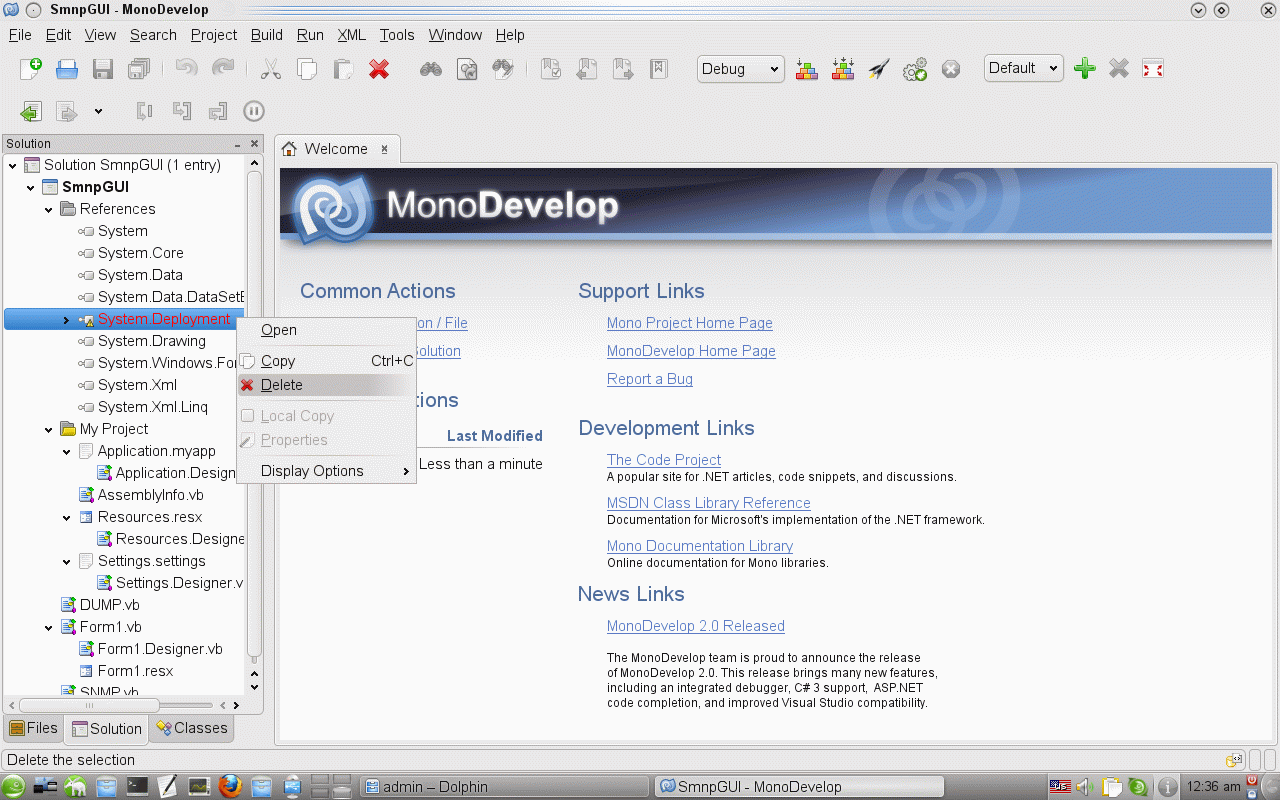Viewport: 1280px width, 800px height.
Task: Launch Firefox from the taskbar
Action: point(230,786)
